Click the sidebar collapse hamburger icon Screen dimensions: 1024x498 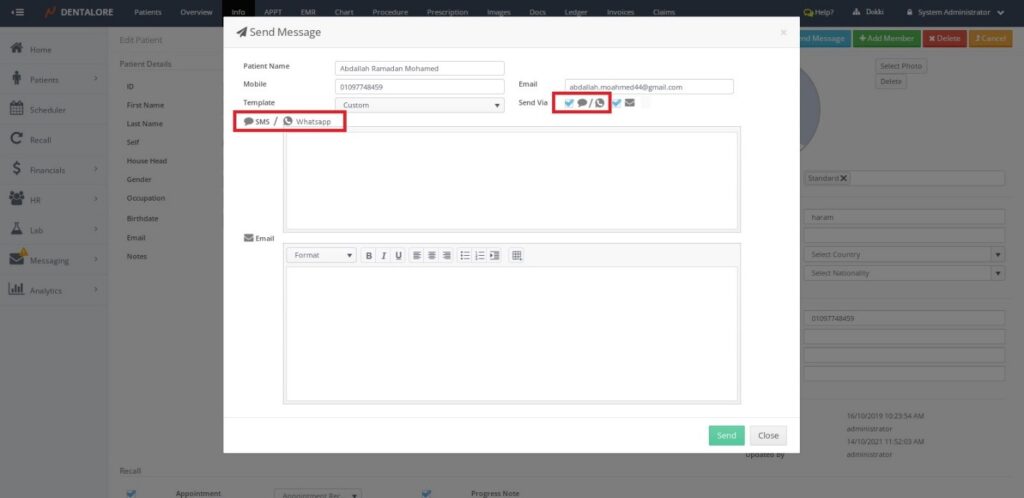tap(17, 13)
